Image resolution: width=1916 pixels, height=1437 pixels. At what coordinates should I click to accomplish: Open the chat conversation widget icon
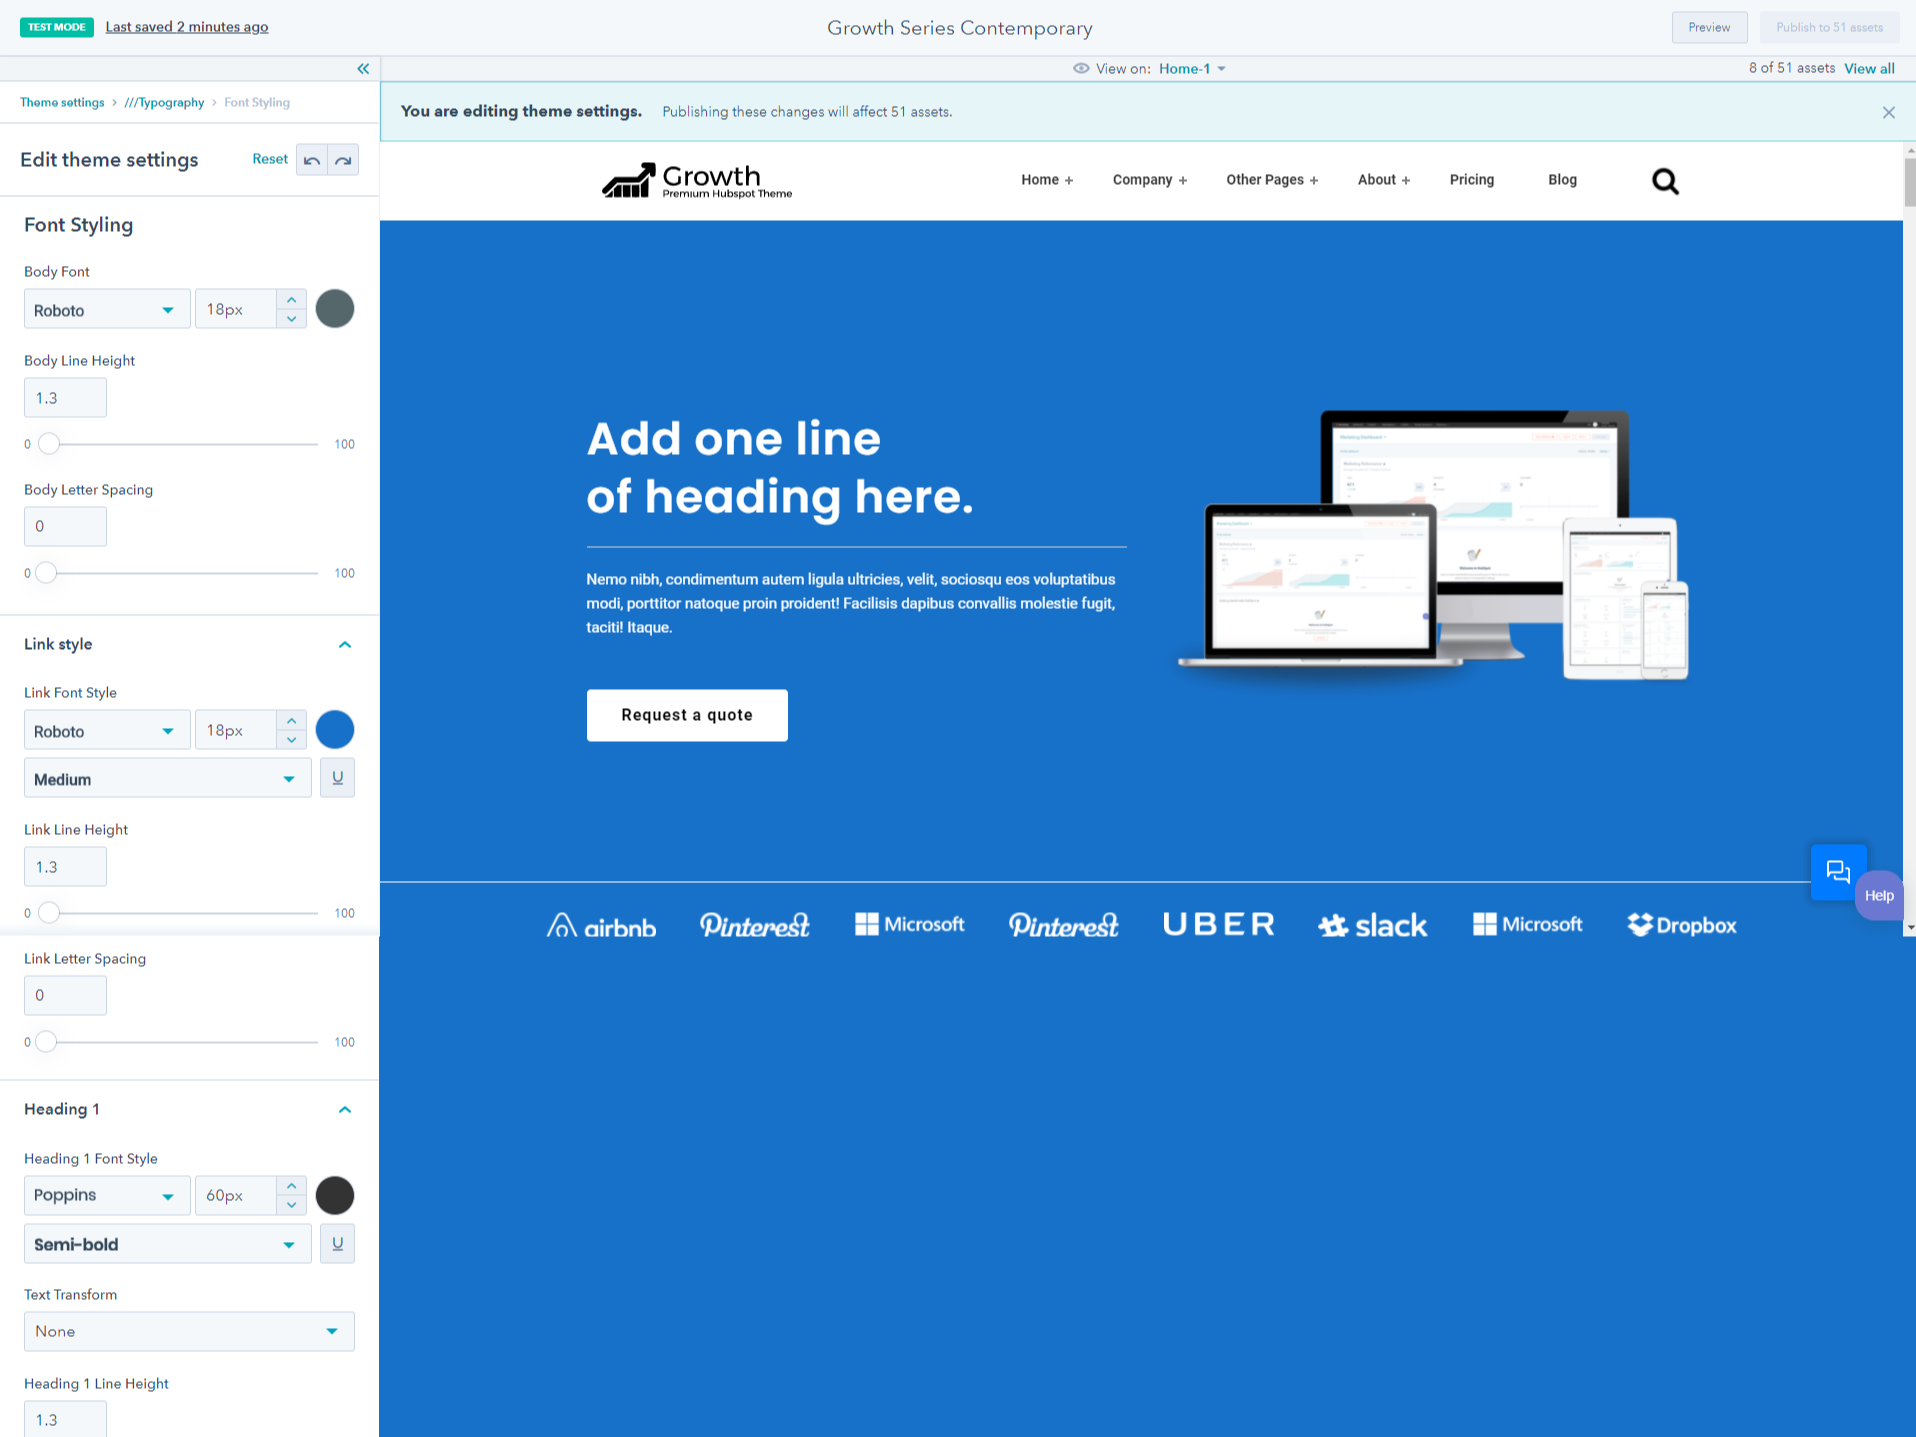pos(1837,871)
